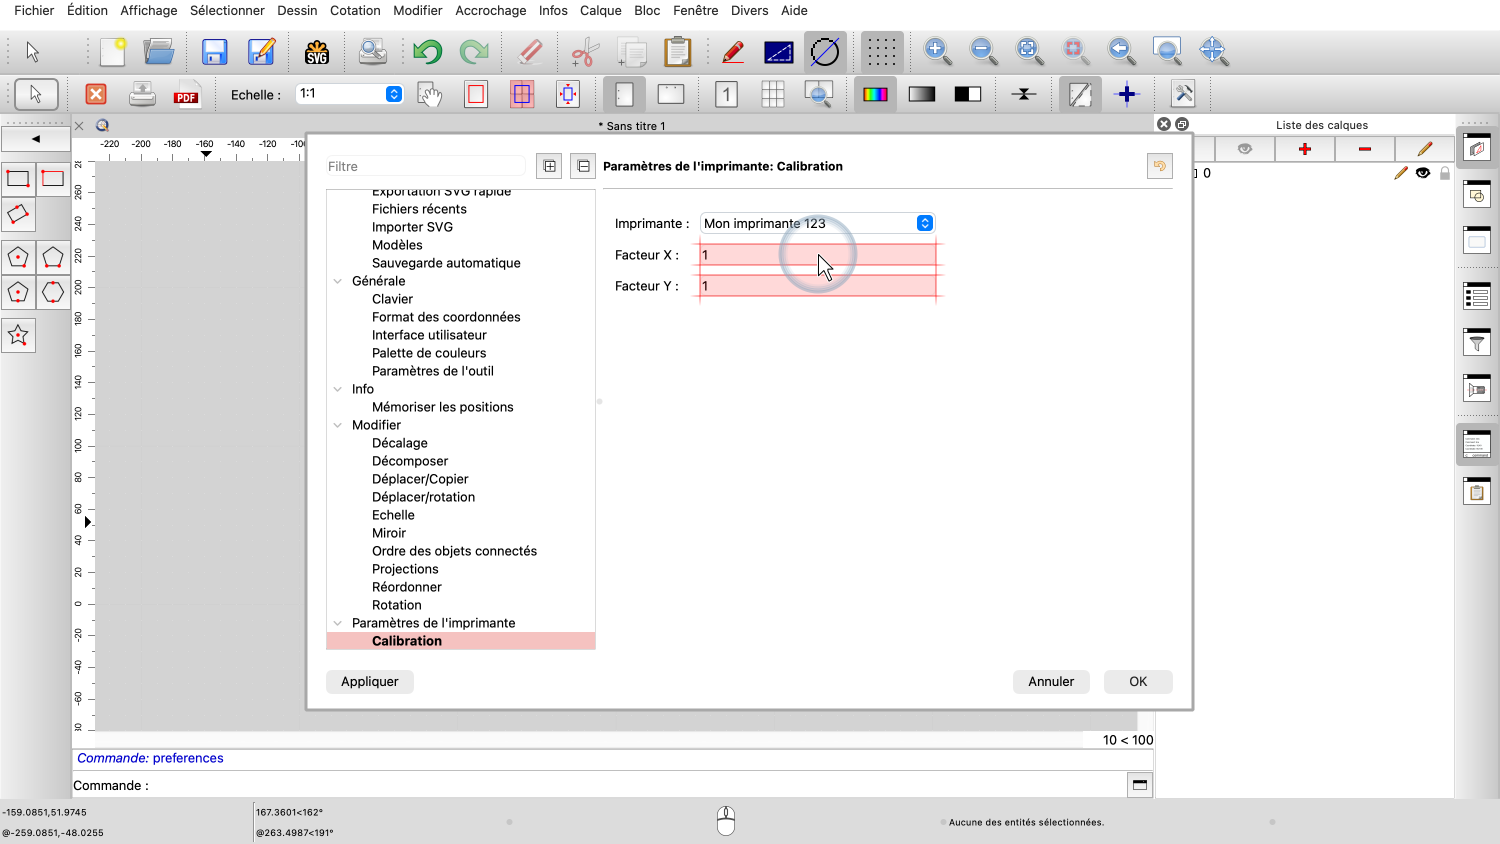
Task: Open the Accrochage menu
Action: click(490, 10)
